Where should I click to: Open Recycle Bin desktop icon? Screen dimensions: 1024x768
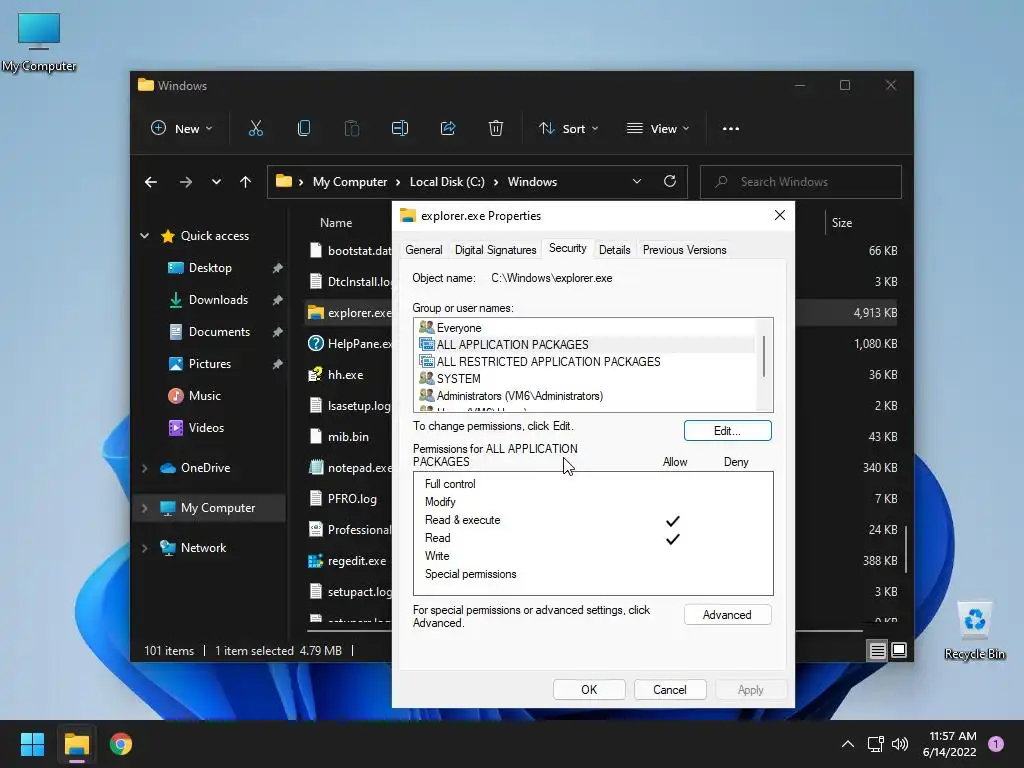point(974,631)
